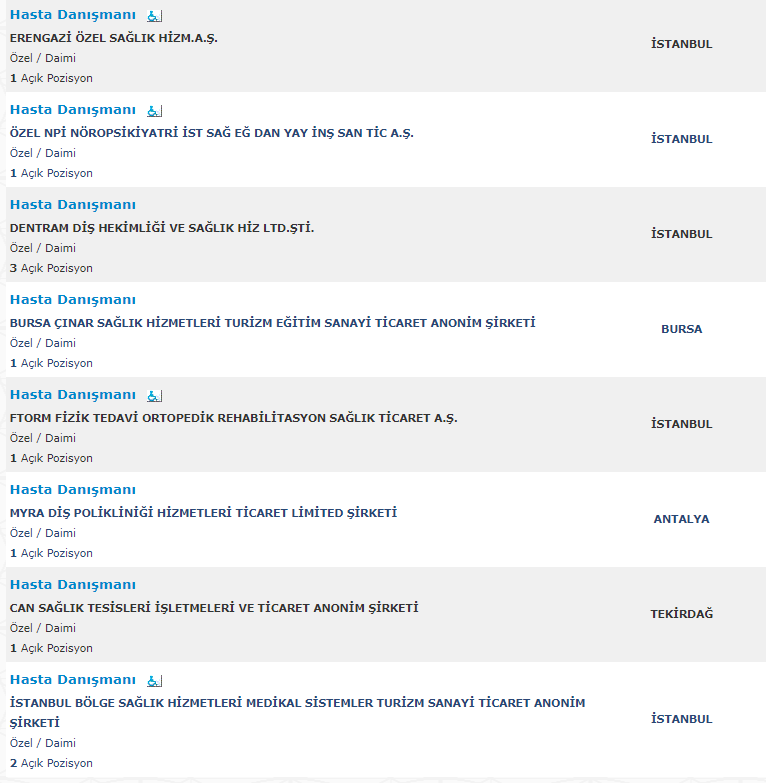Click the disability icon in the ERENGAZİ listing
The image size is (766, 783).
154,16
